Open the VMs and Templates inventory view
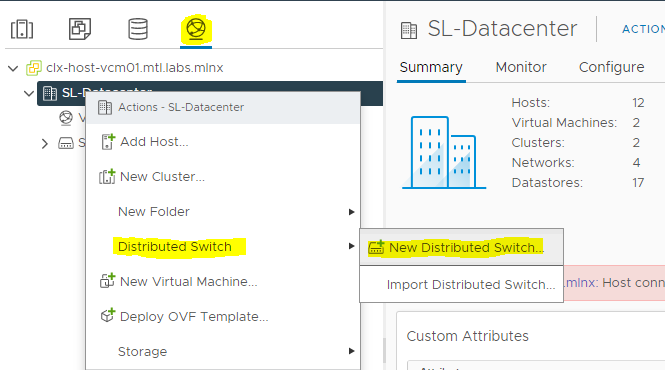 pos(80,29)
